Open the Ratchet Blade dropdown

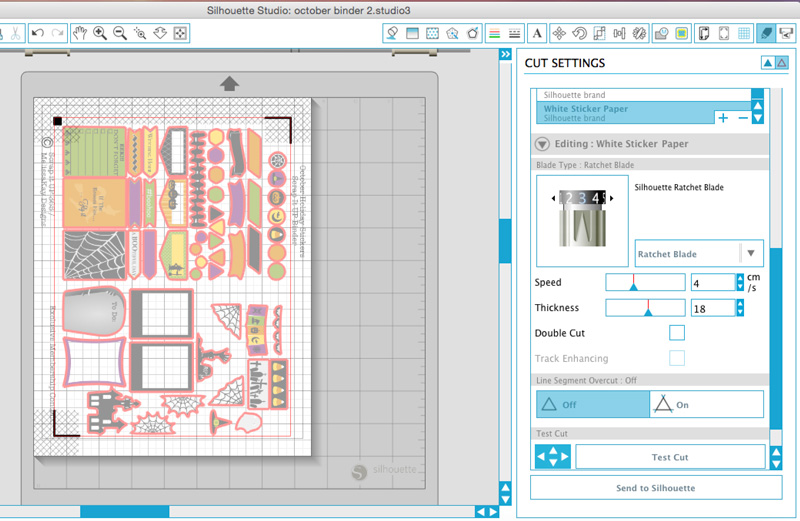click(x=699, y=254)
